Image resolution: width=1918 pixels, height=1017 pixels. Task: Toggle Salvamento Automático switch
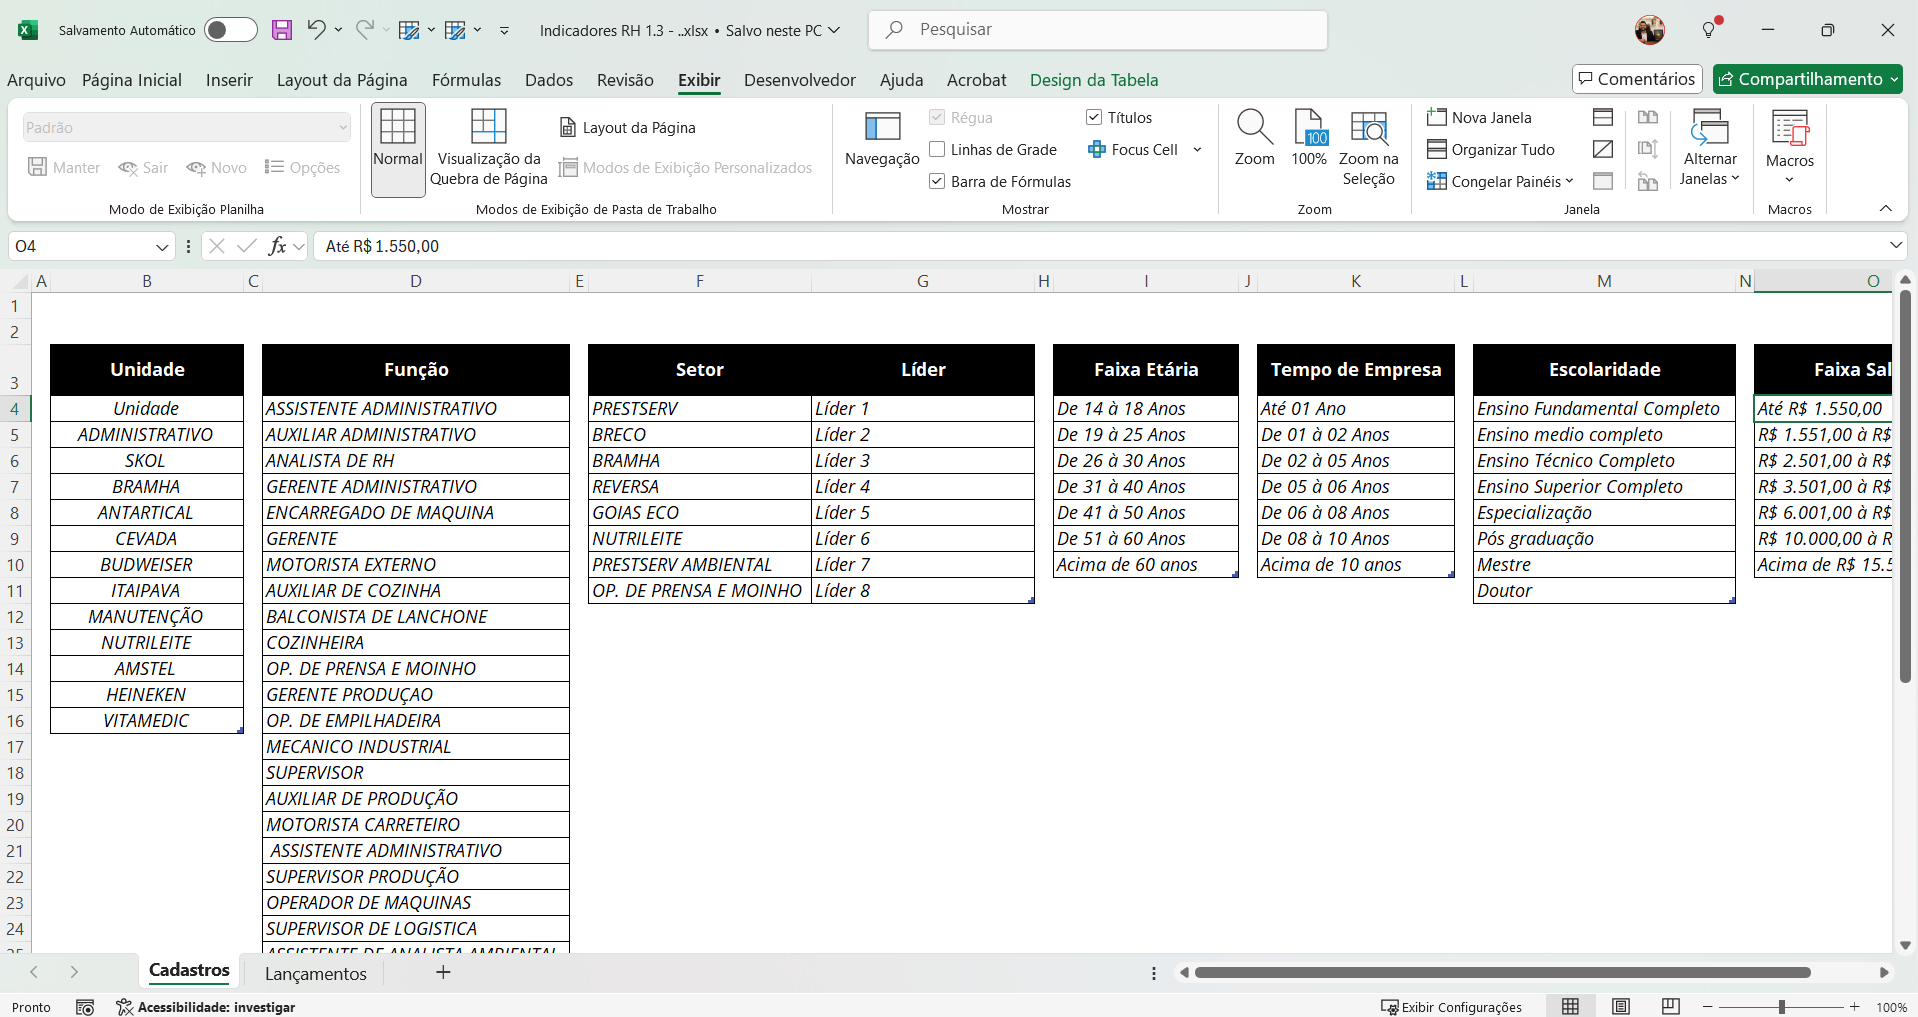(230, 30)
